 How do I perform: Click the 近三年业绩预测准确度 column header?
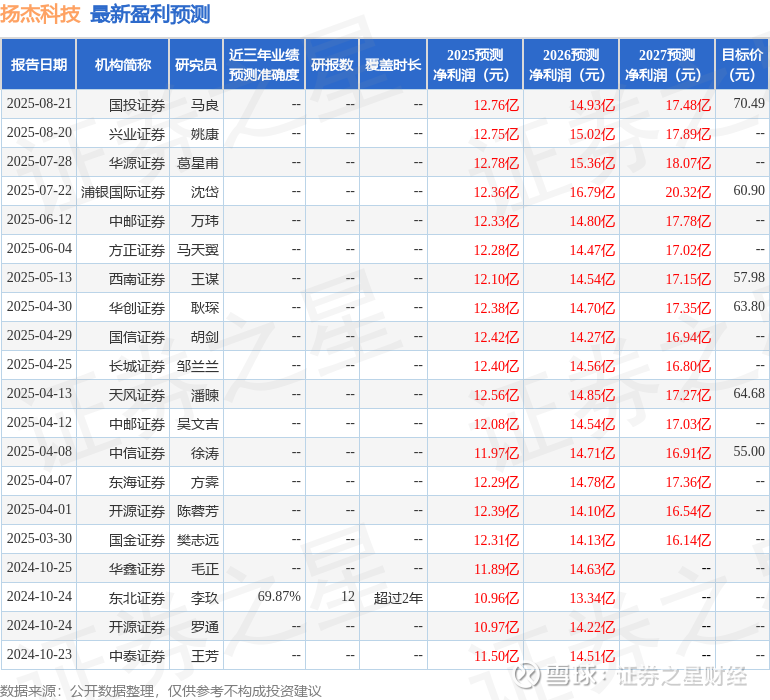264,65
